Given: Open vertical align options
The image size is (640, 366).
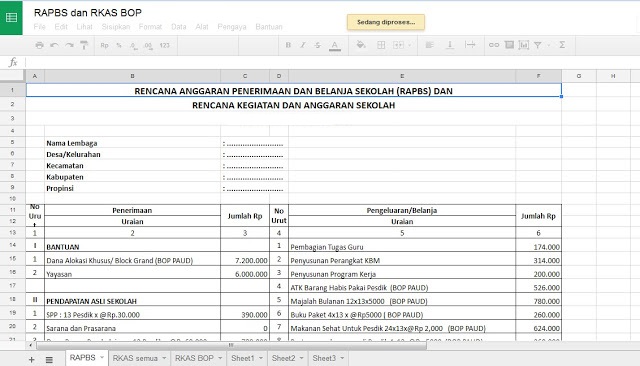Looking at the screenshot, I should 449,45.
